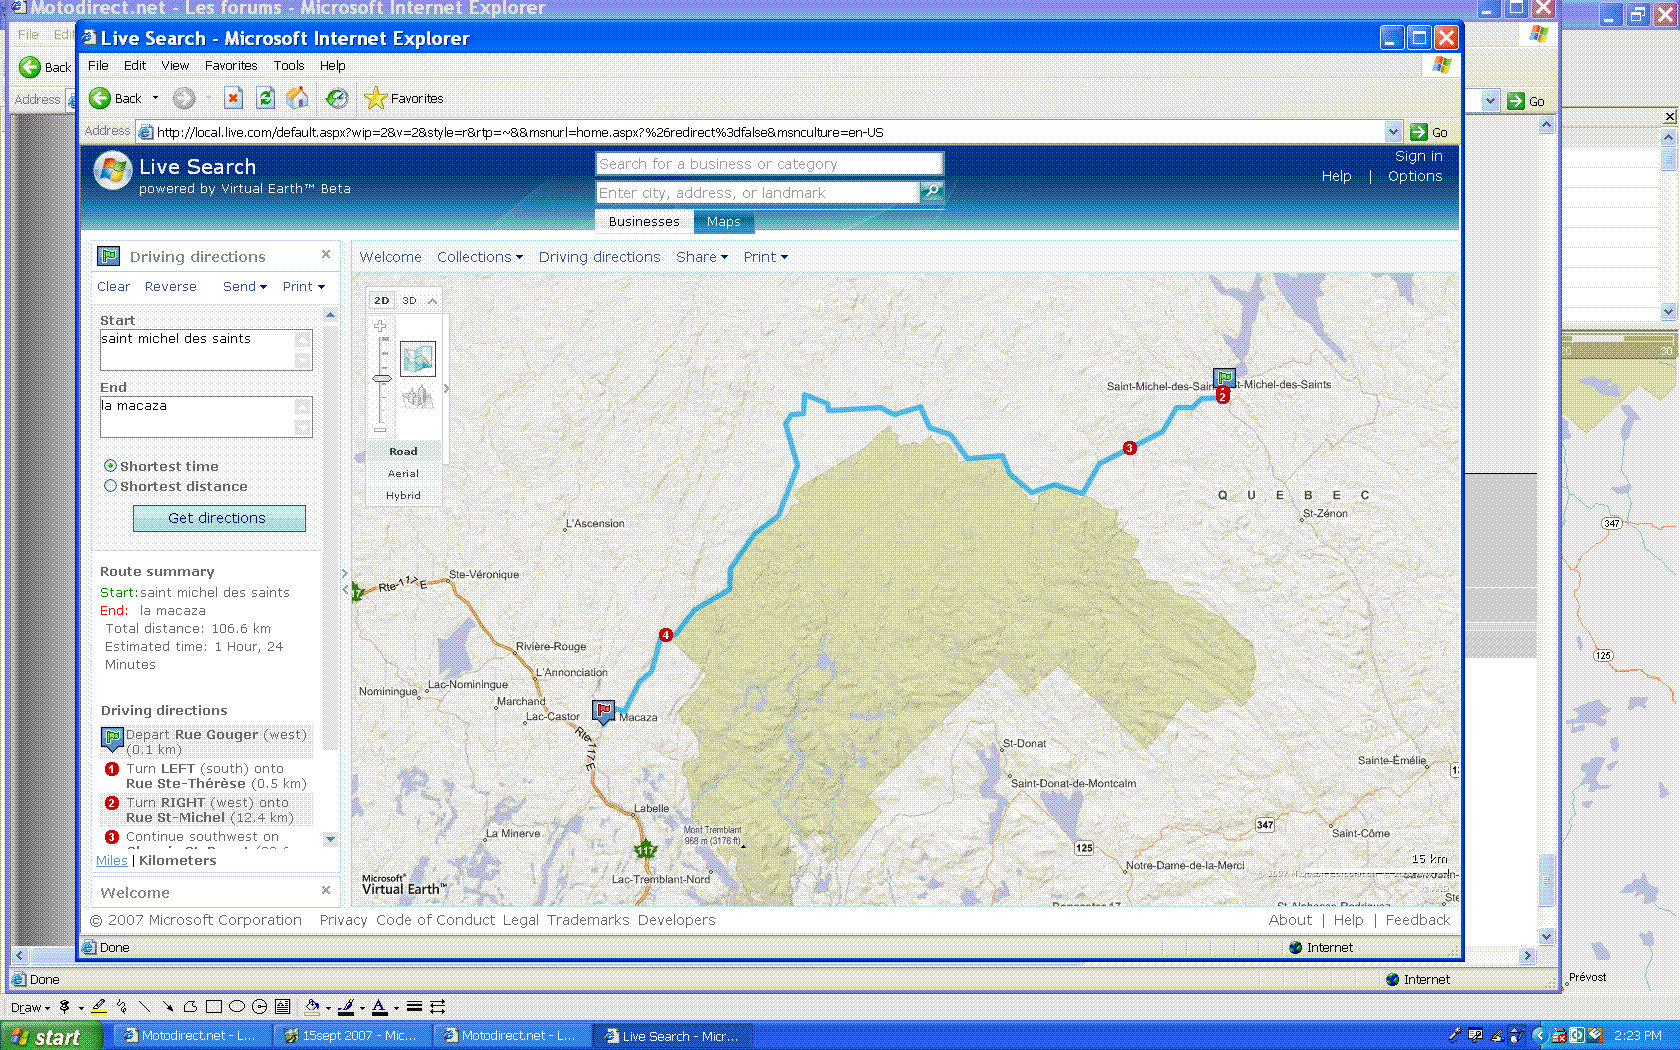This screenshot has height=1050, width=1680.
Task: Click the red end flag near Macaza
Action: tap(604, 711)
